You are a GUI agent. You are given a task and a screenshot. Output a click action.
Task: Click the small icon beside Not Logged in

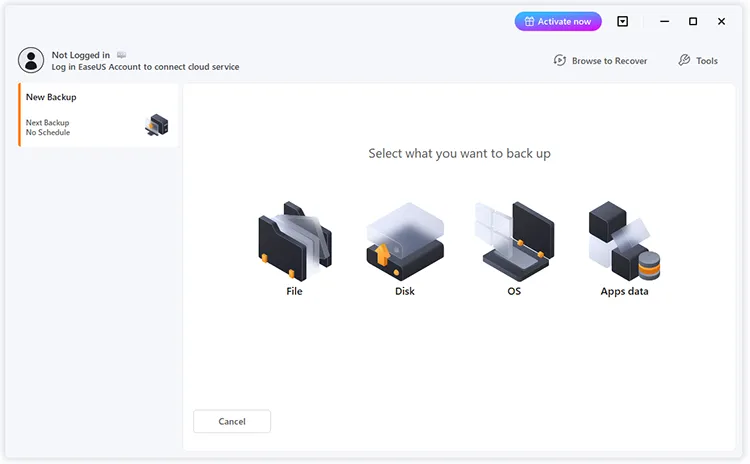pos(122,55)
